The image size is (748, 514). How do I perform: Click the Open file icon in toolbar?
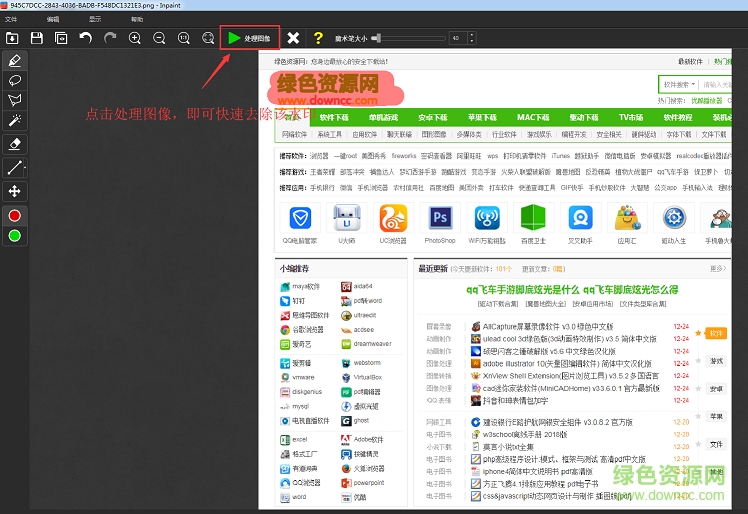click(x=12, y=38)
